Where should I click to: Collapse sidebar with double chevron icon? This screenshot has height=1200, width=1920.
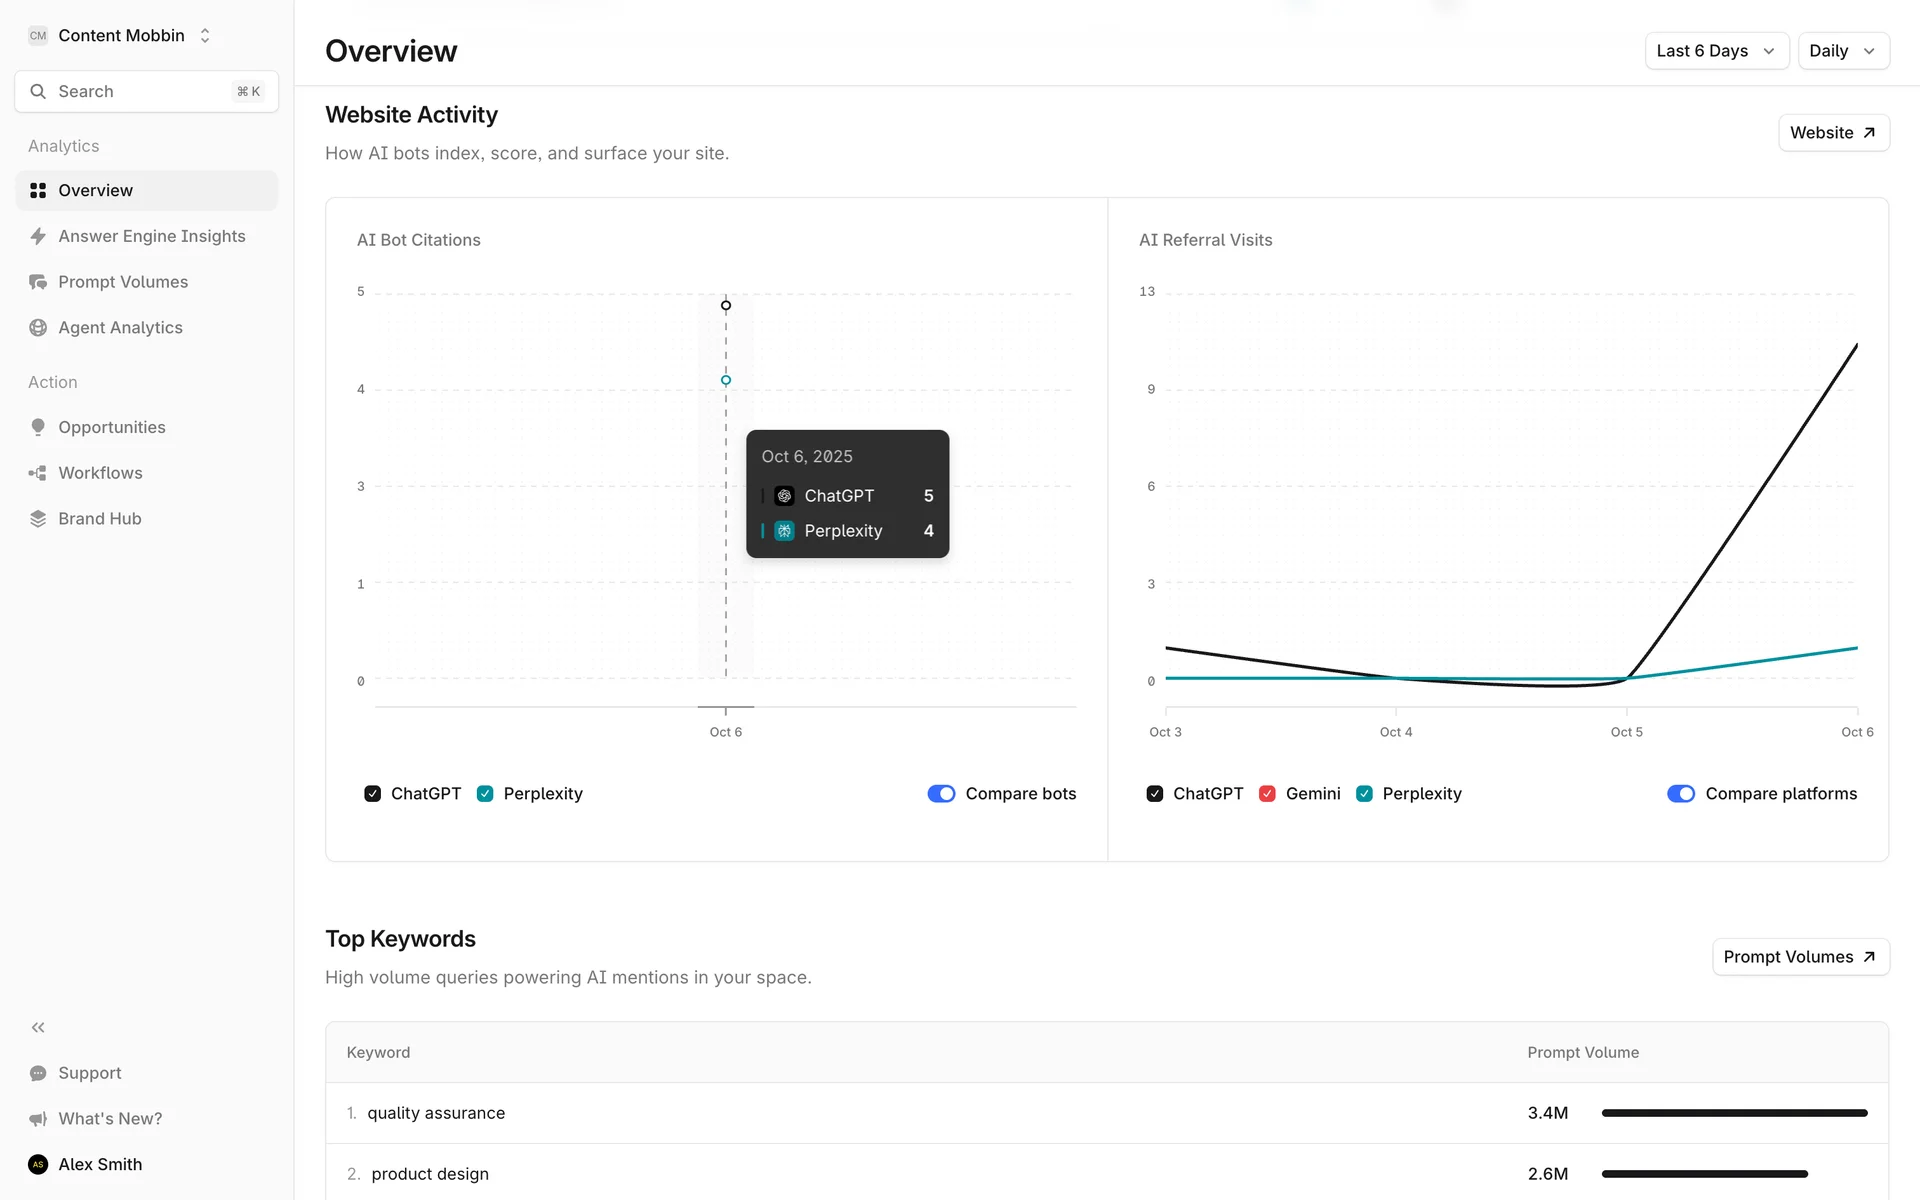[38, 1027]
